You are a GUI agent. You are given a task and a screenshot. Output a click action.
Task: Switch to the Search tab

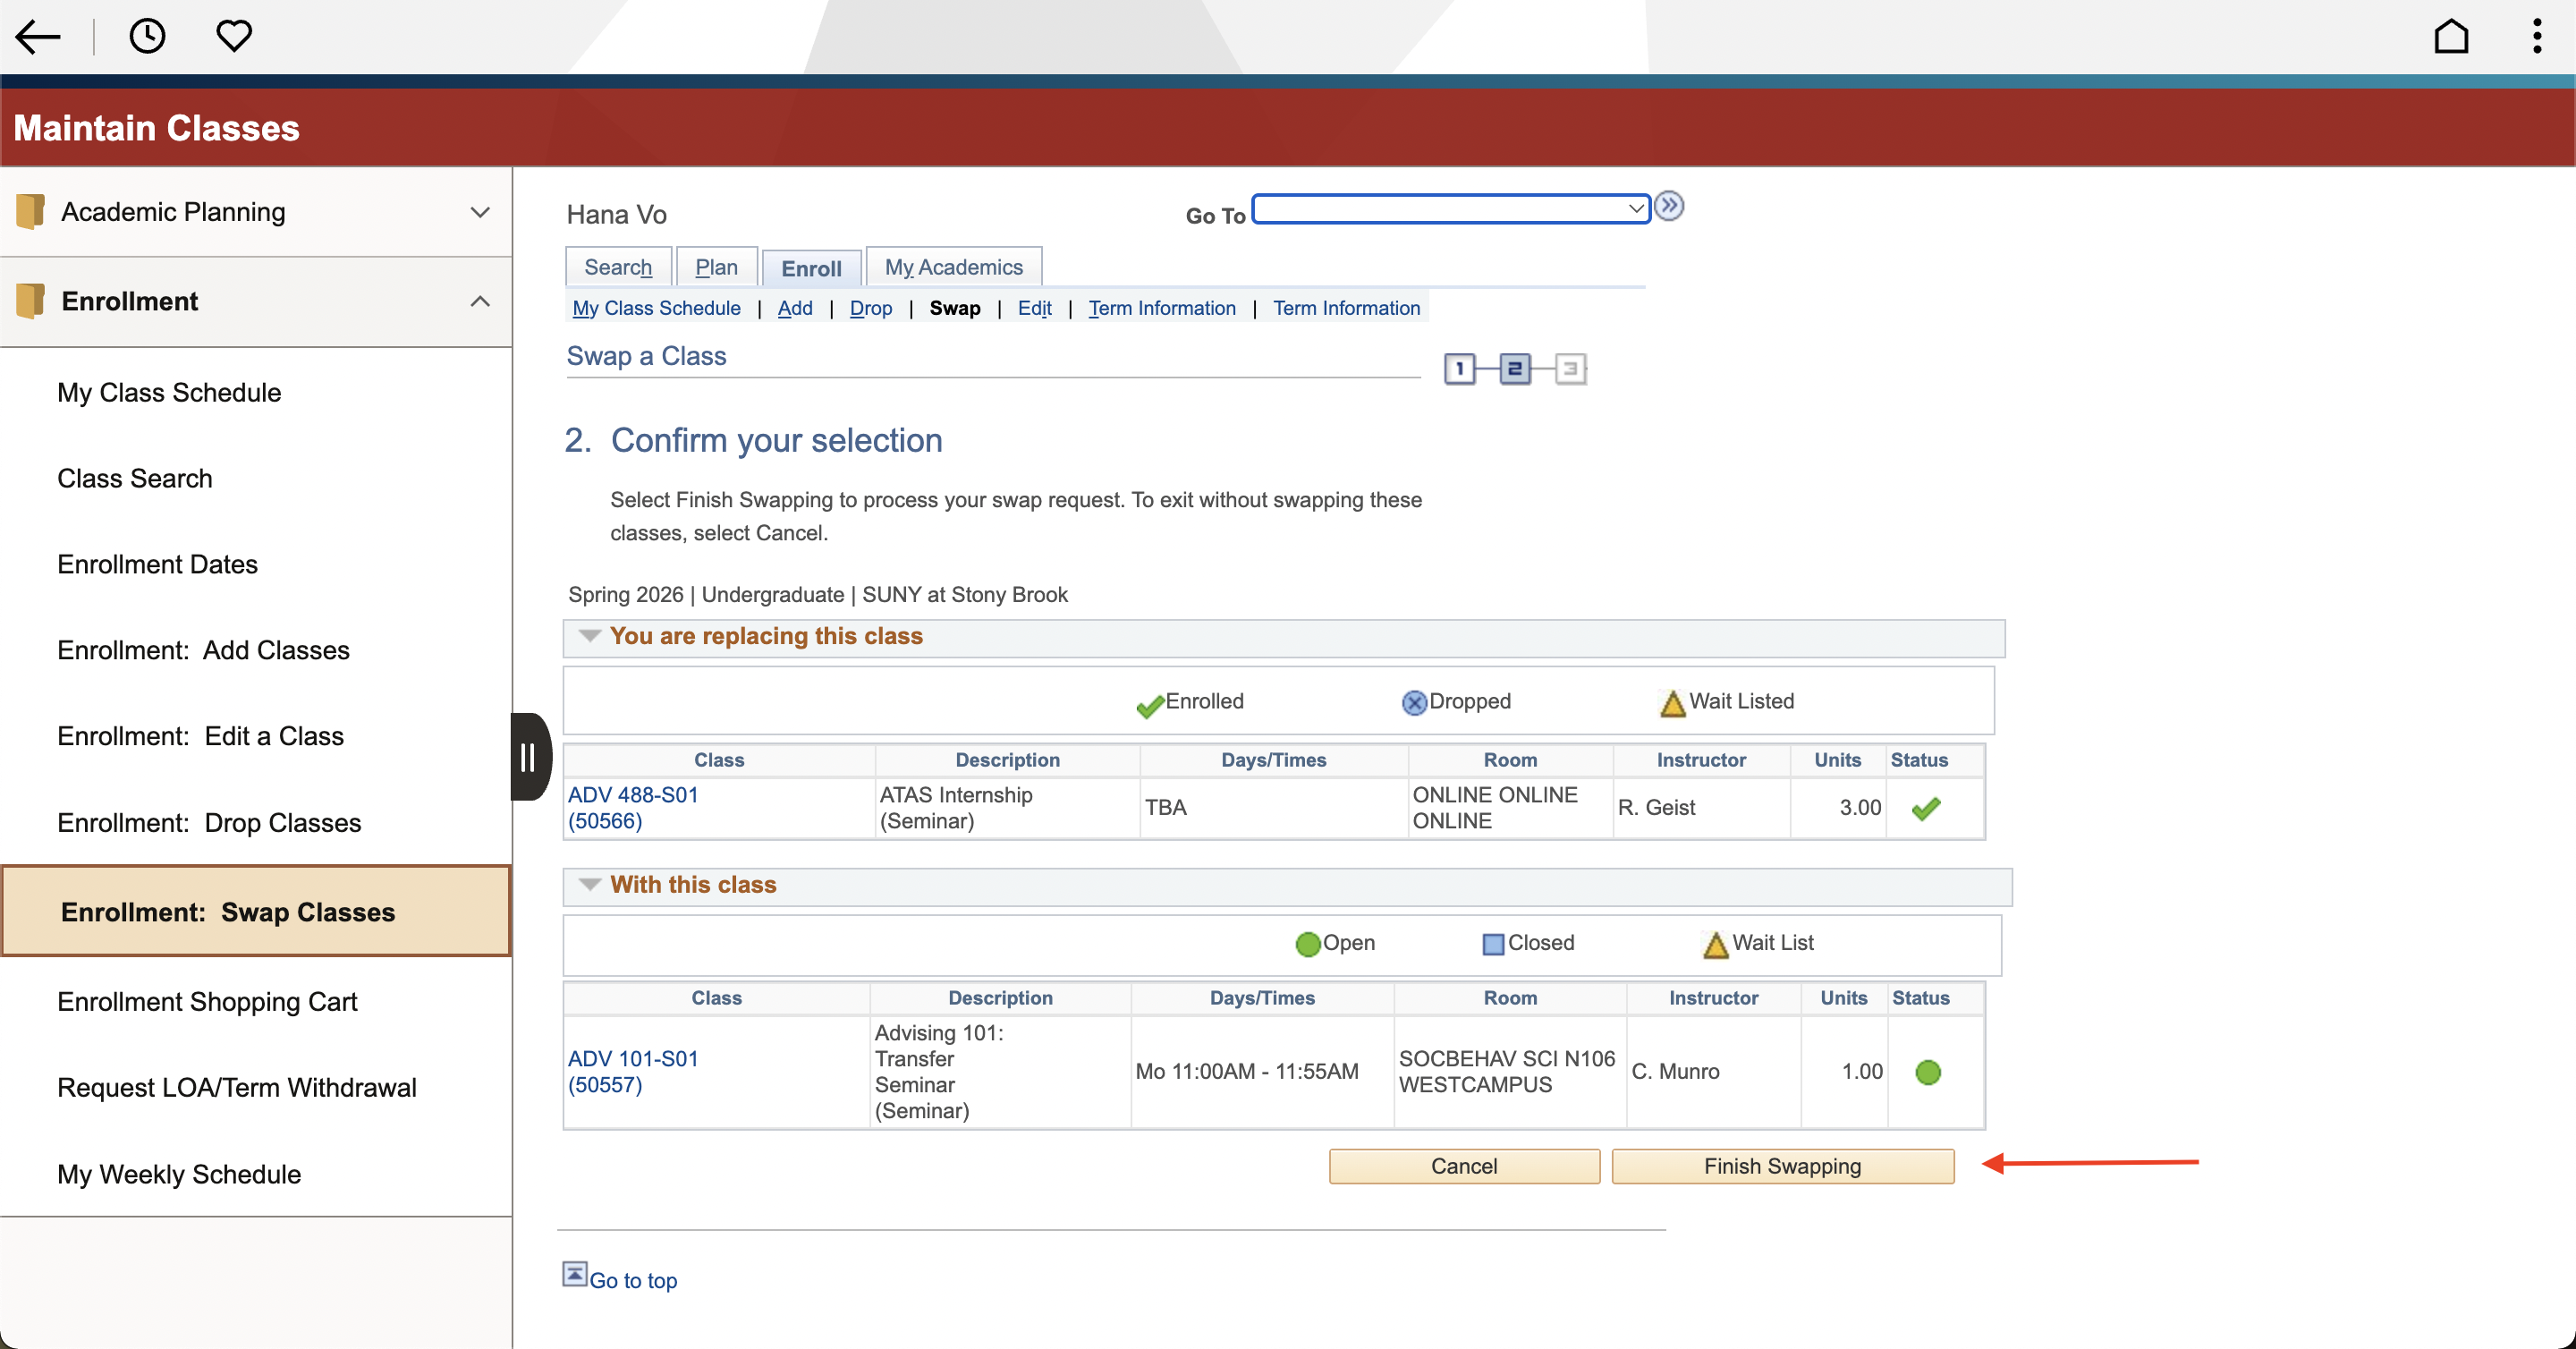tap(618, 267)
